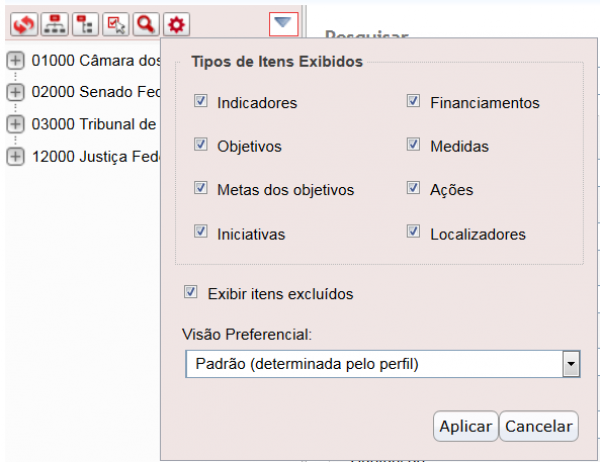
Task: Toggle the Financiamentos checkbox
Action: coord(413,102)
